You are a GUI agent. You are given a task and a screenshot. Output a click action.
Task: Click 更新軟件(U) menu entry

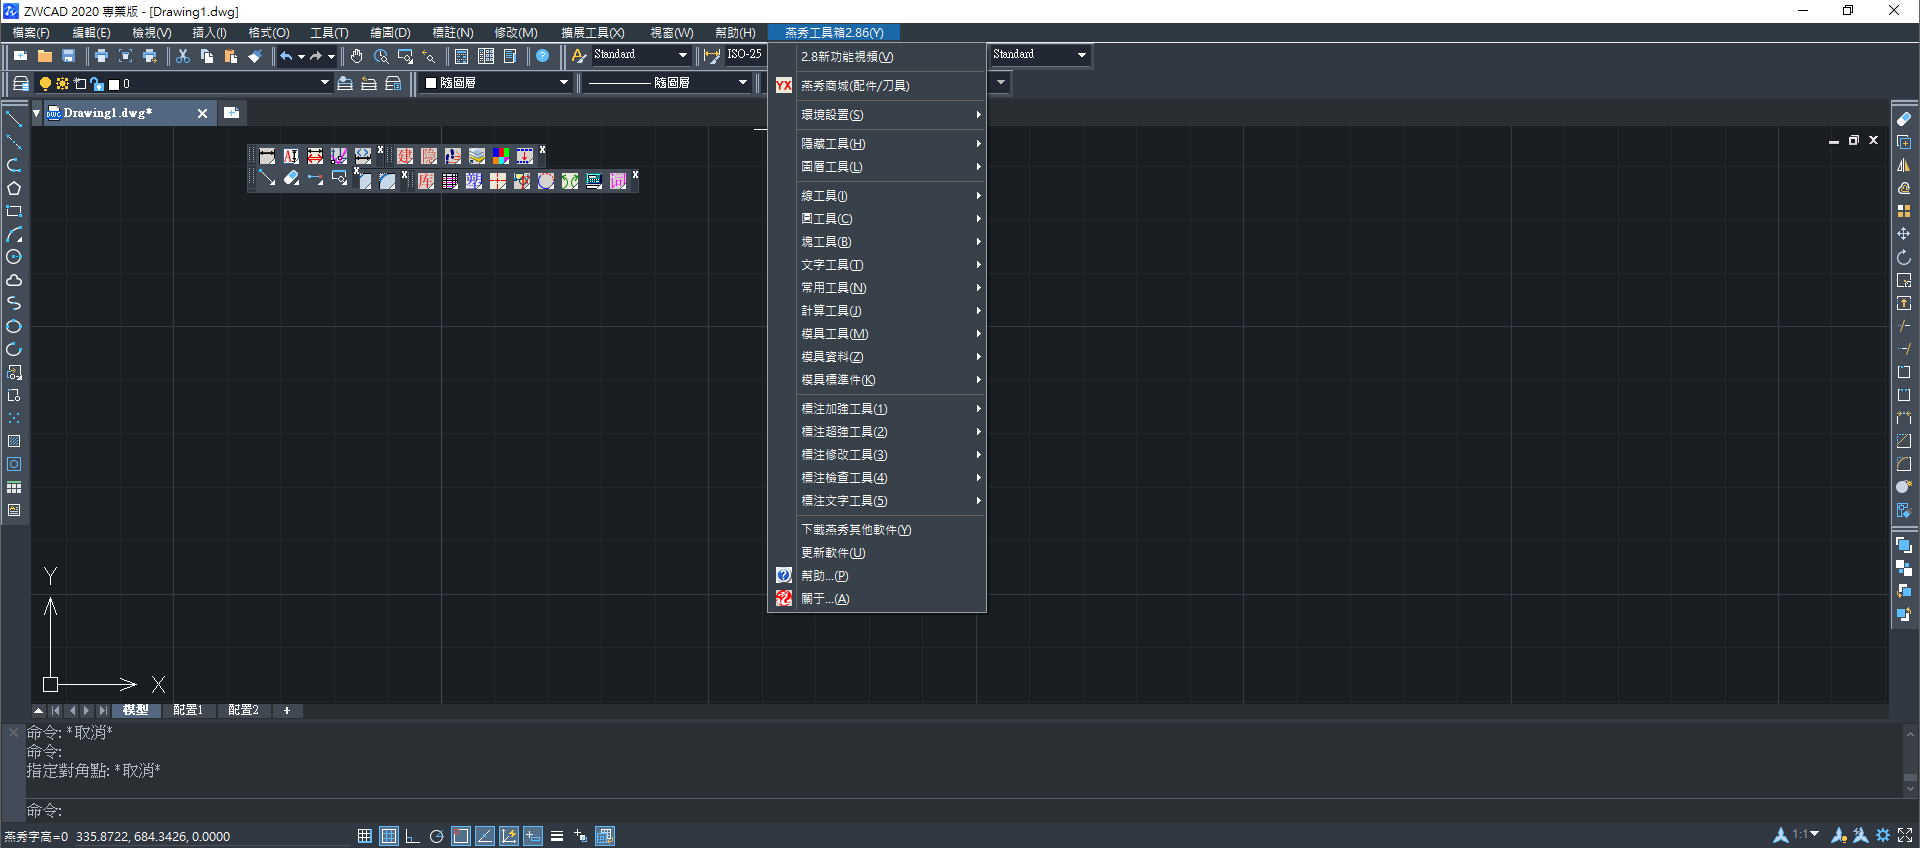pyautogui.click(x=833, y=553)
